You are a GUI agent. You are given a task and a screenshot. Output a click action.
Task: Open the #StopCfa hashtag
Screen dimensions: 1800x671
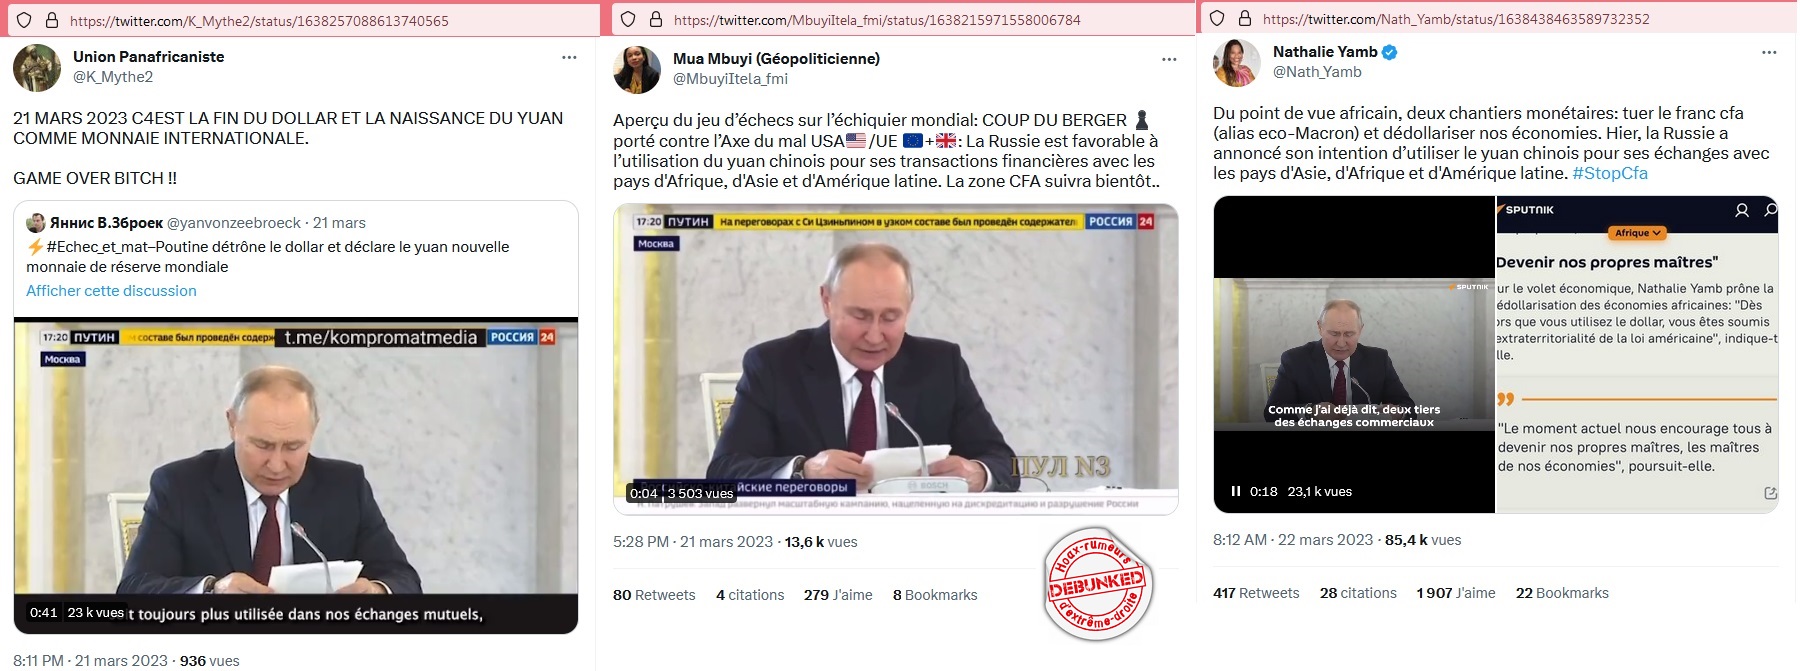pyautogui.click(x=1610, y=173)
